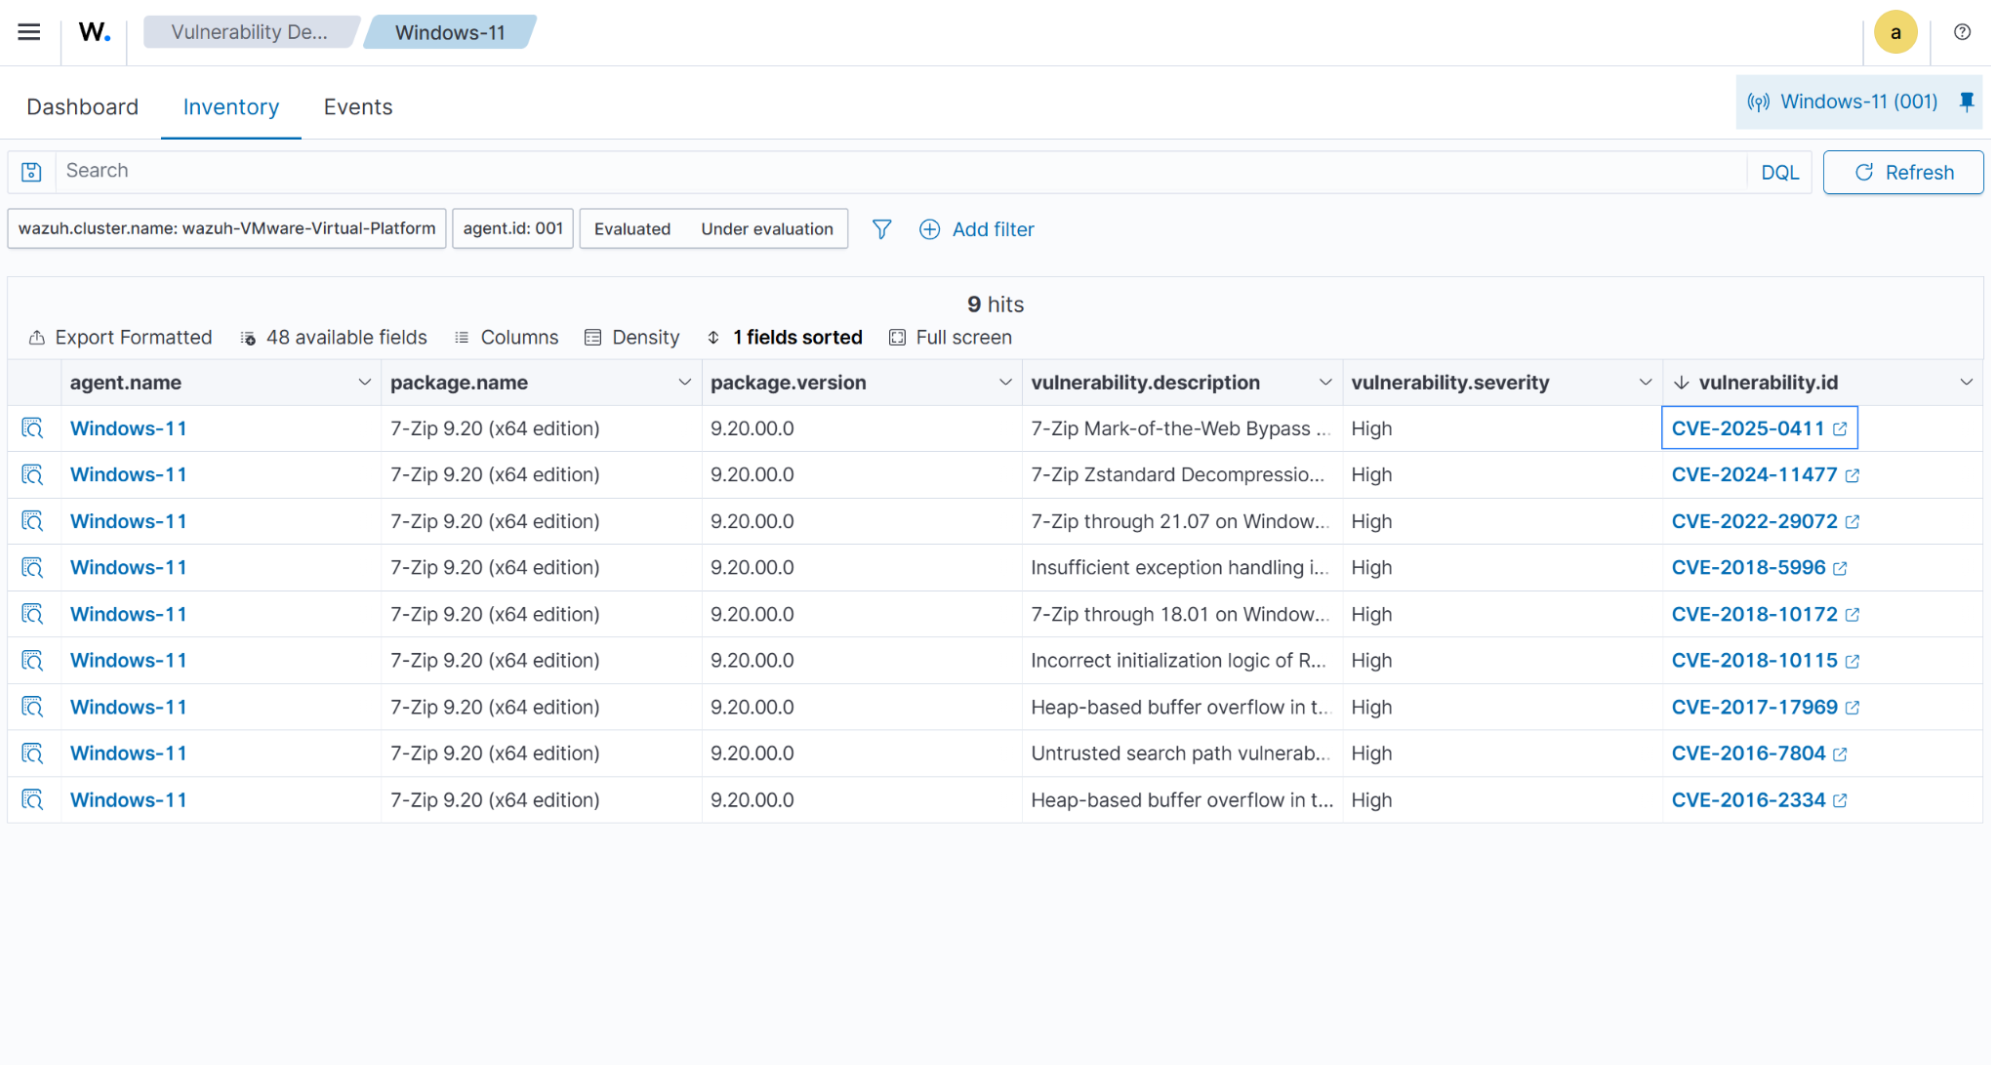Expand package.version column options
The image size is (1991, 1065).
coord(1005,383)
